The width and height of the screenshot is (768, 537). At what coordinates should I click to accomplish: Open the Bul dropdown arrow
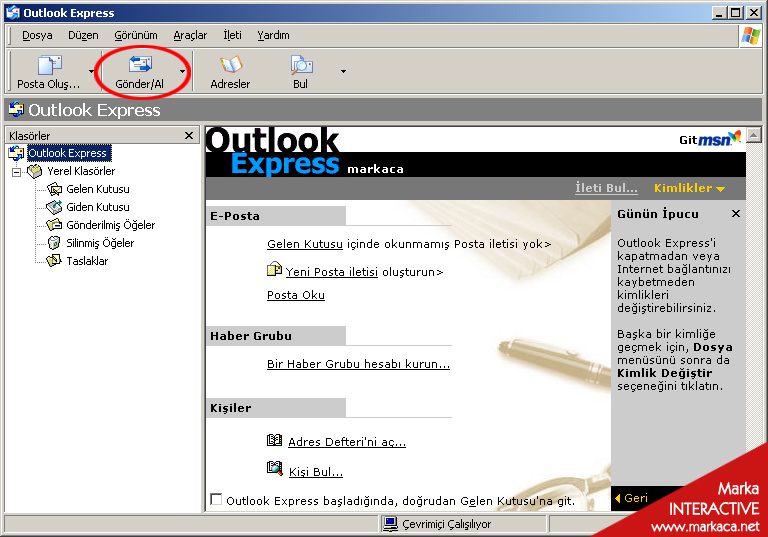pyautogui.click(x=343, y=72)
